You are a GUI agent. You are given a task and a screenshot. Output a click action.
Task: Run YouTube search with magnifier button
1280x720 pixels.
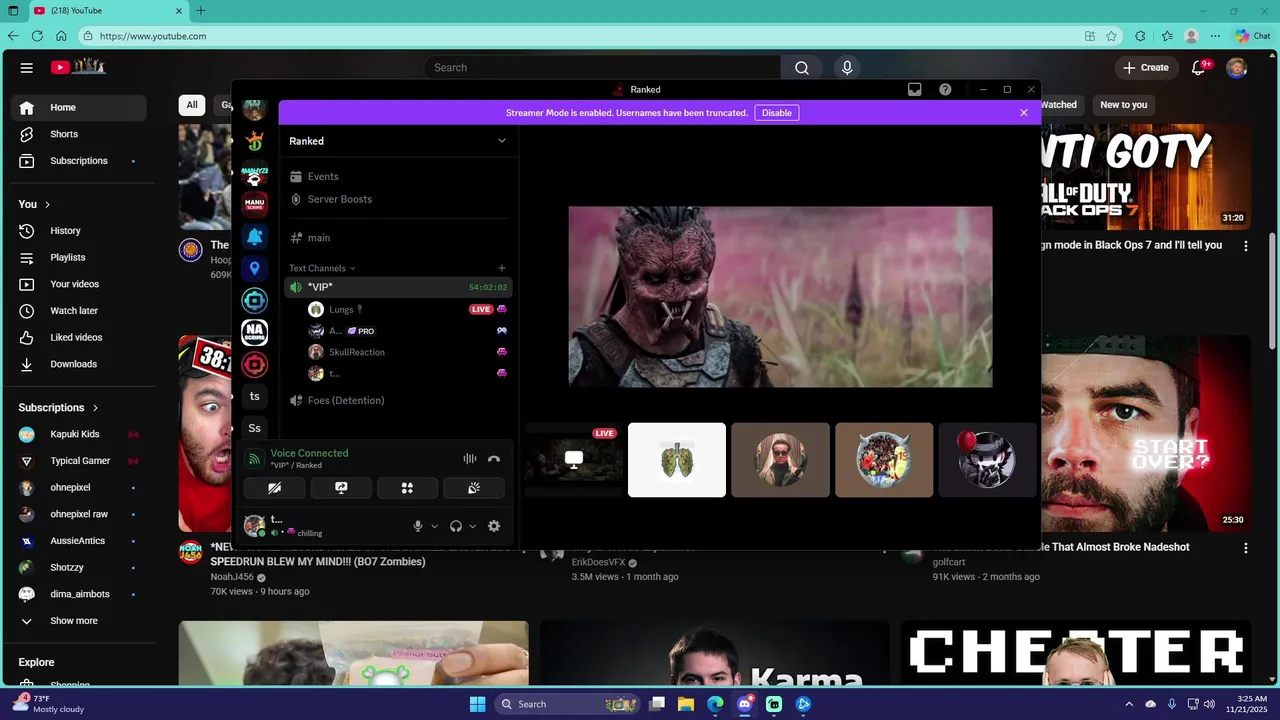tap(802, 68)
